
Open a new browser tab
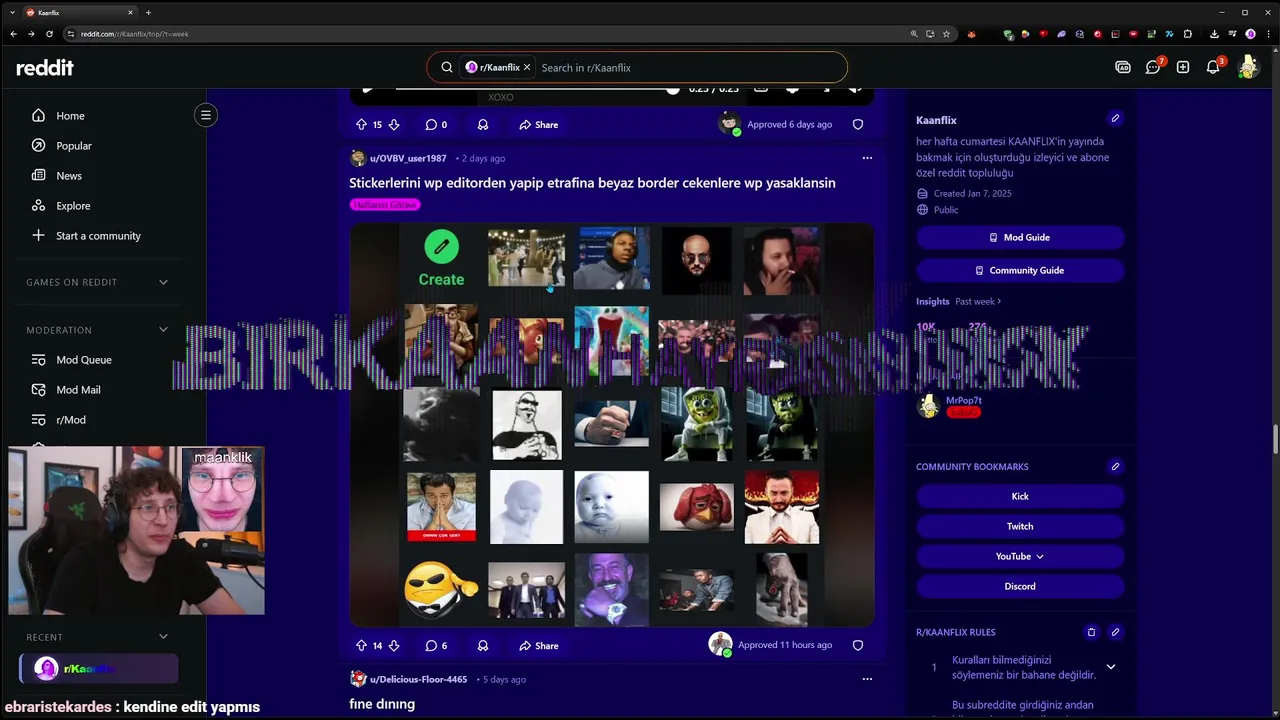click(148, 12)
